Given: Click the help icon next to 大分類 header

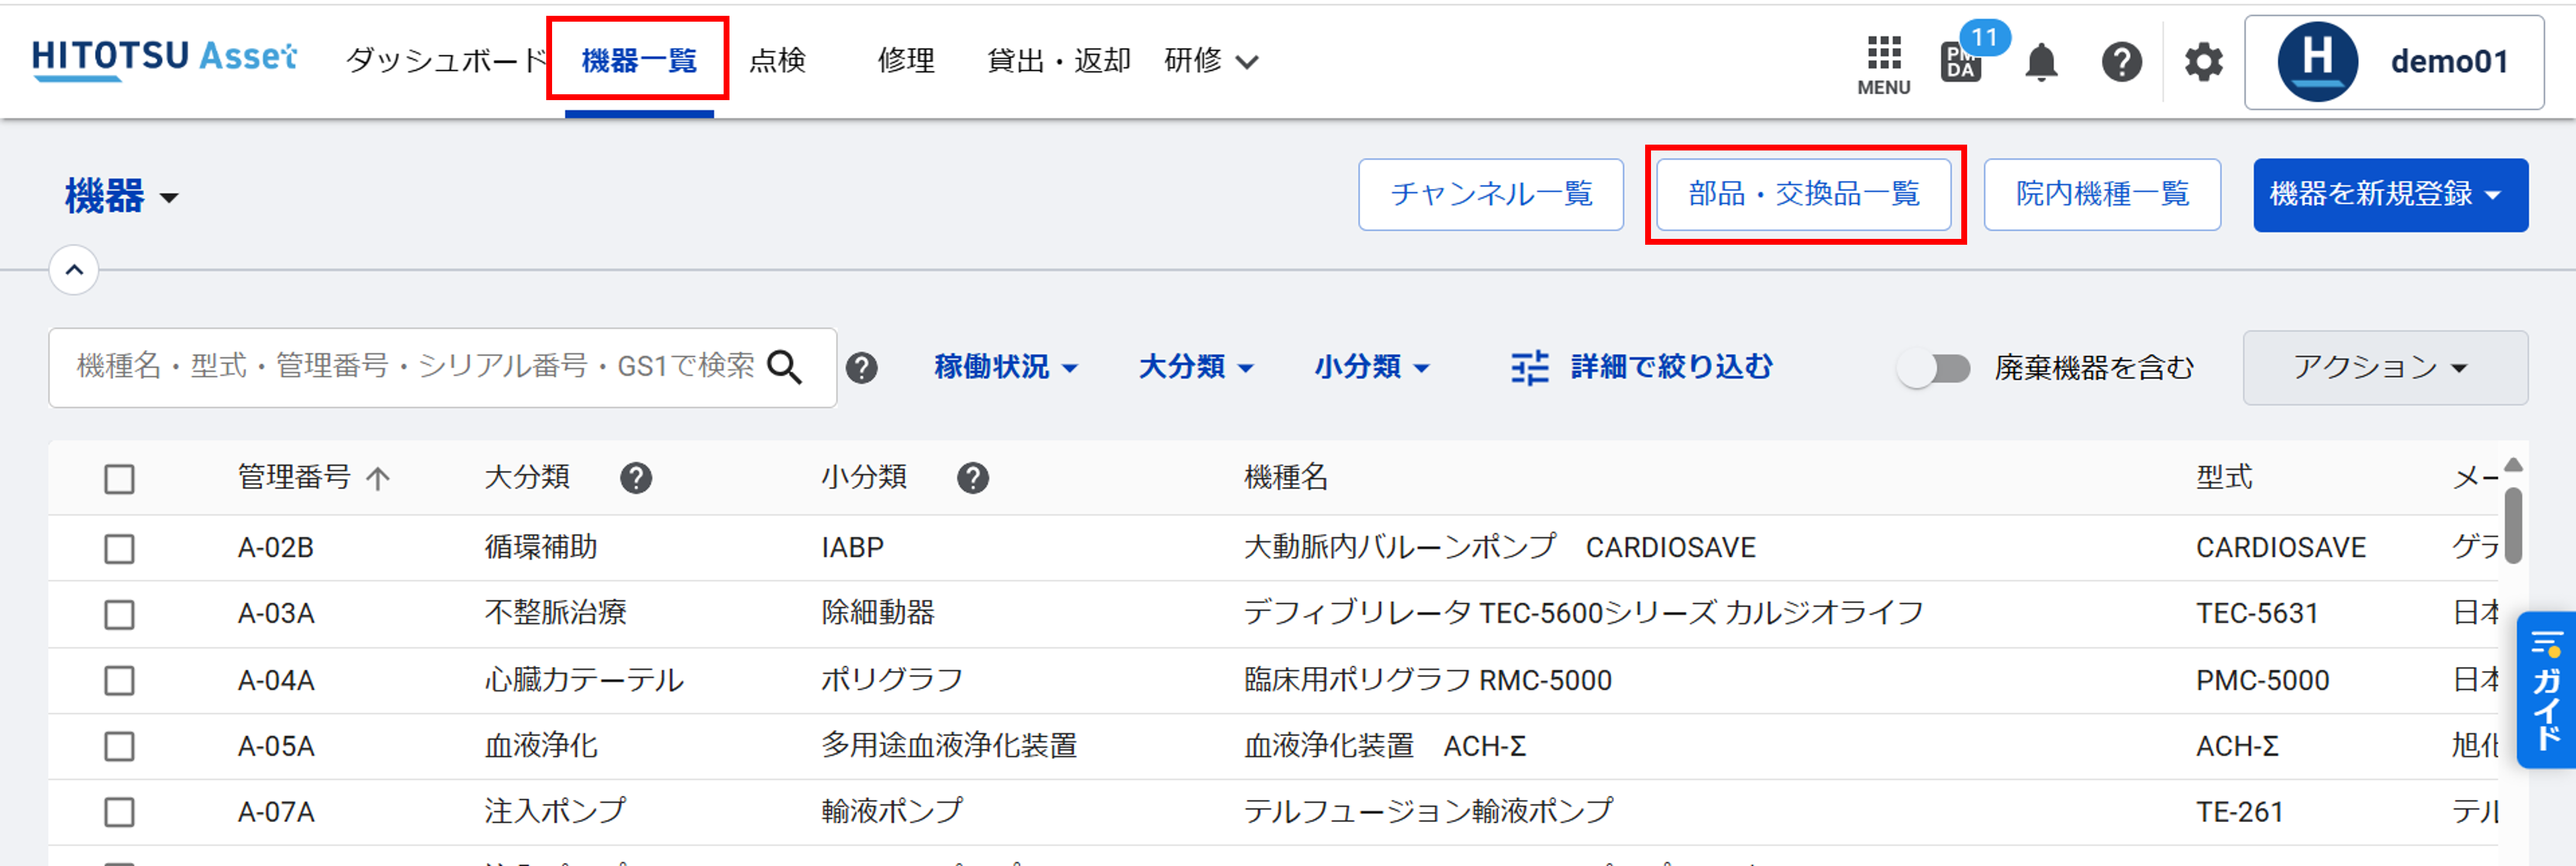Looking at the screenshot, I should [636, 478].
